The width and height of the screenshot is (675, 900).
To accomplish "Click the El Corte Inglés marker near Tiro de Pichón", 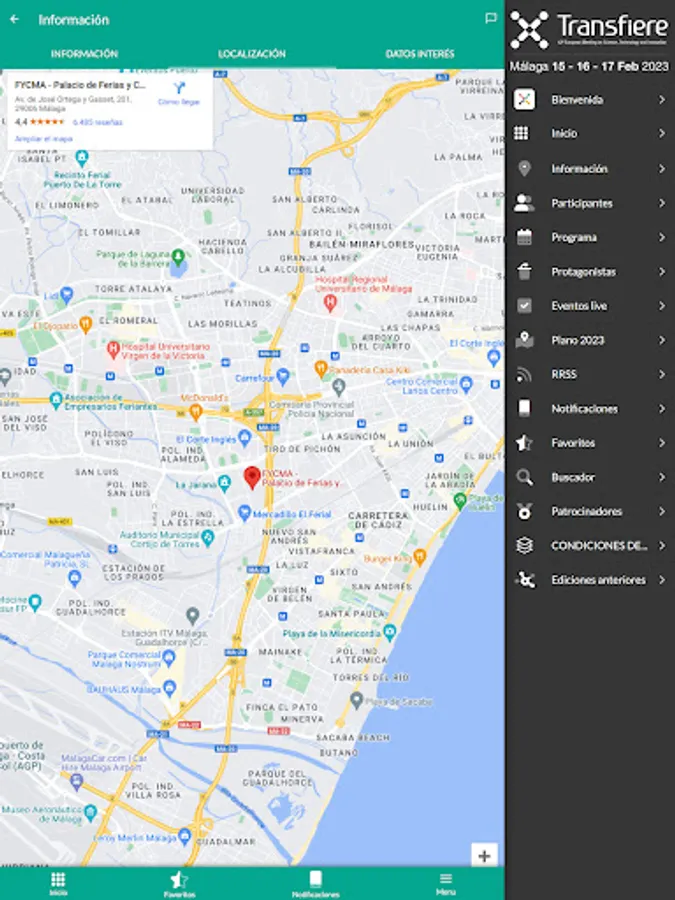I will point(245,439).
